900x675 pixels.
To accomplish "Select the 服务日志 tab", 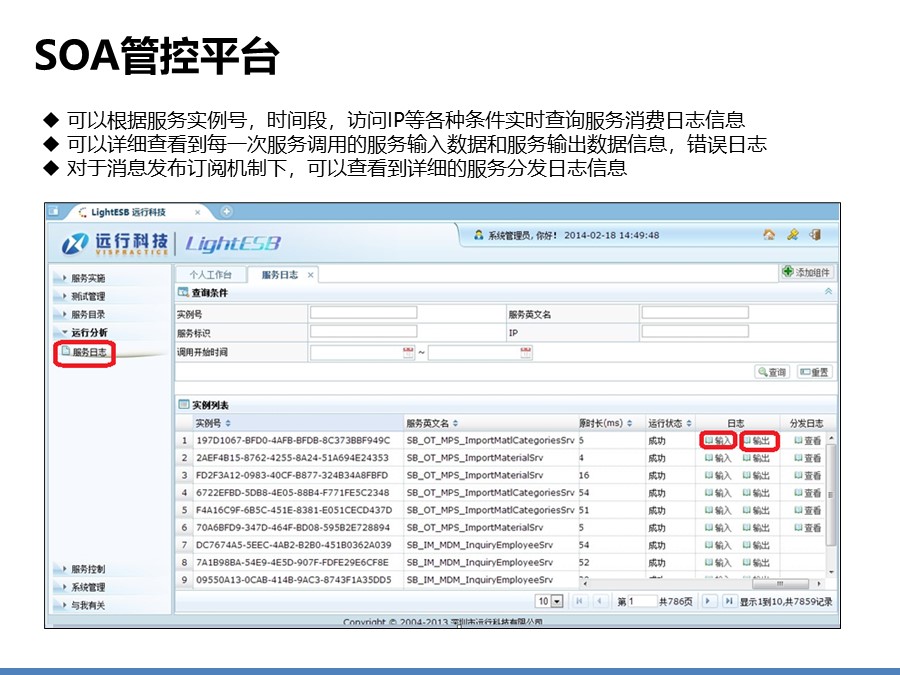I will pyautogui.click(x=280, y=275).
